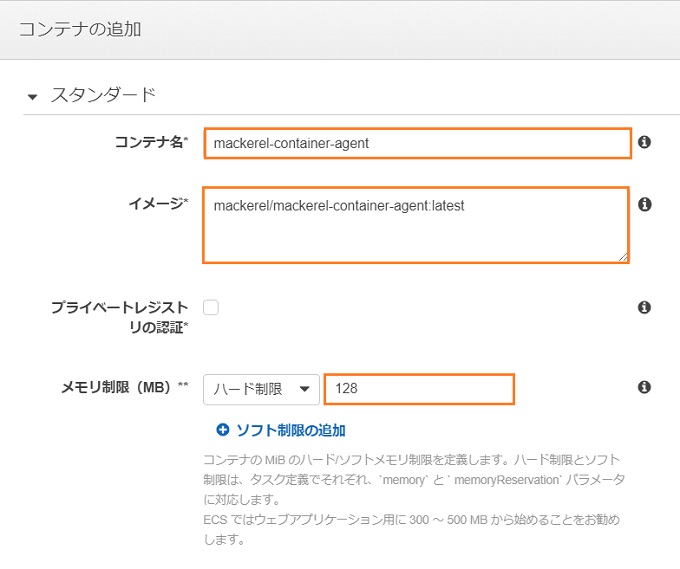Open the ハード制限 dropdown
Viewport: 680px width, 569px height.
click(261, 389)
